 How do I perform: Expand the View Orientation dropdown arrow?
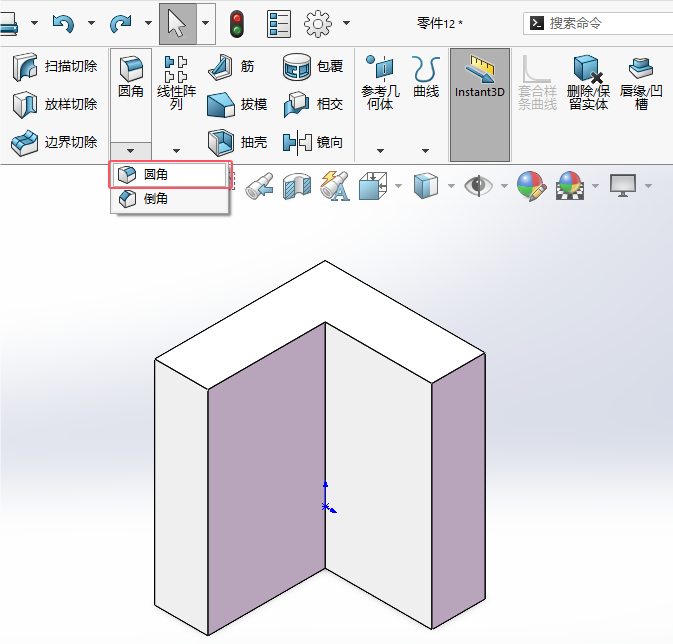pyautogui.click(x=399, y=186)
